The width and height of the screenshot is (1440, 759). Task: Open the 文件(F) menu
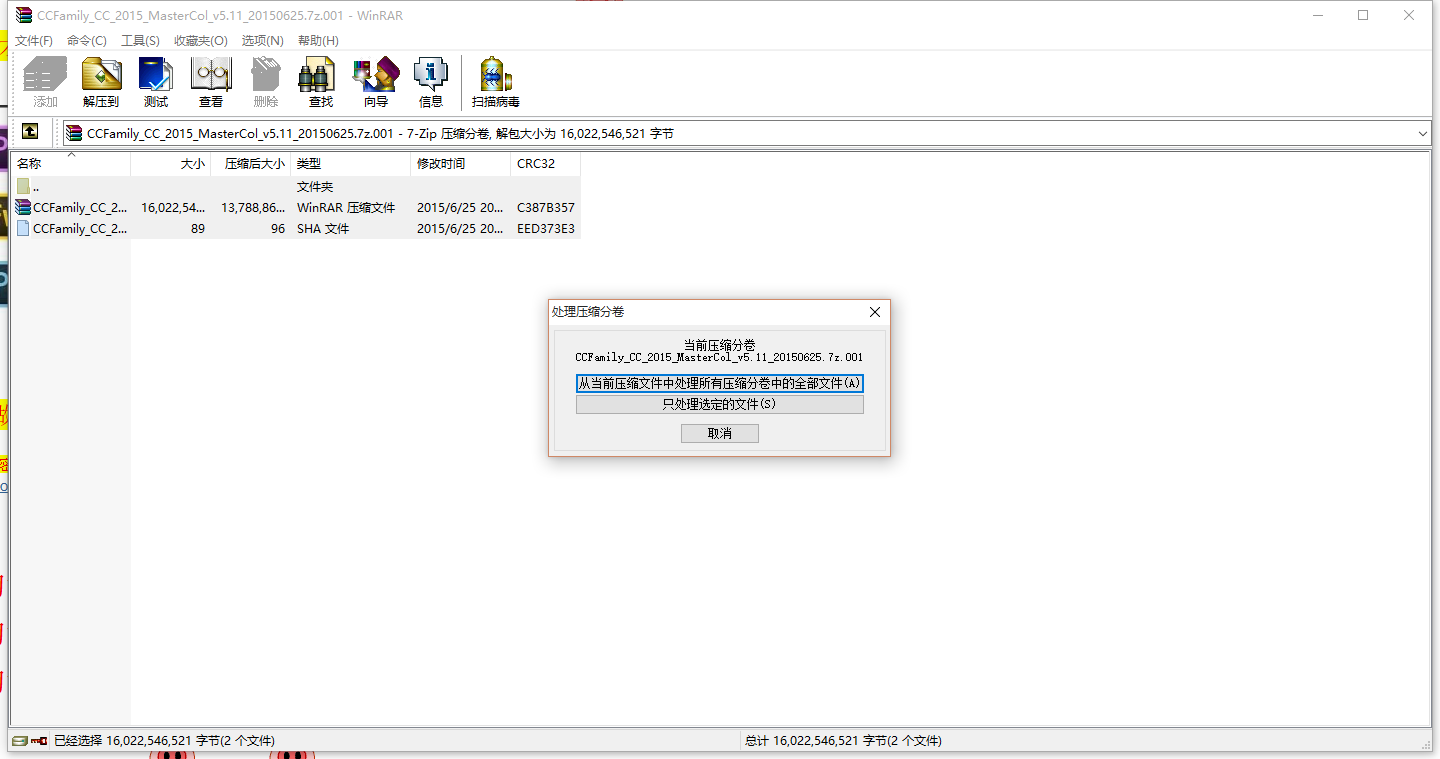(34, 41)
